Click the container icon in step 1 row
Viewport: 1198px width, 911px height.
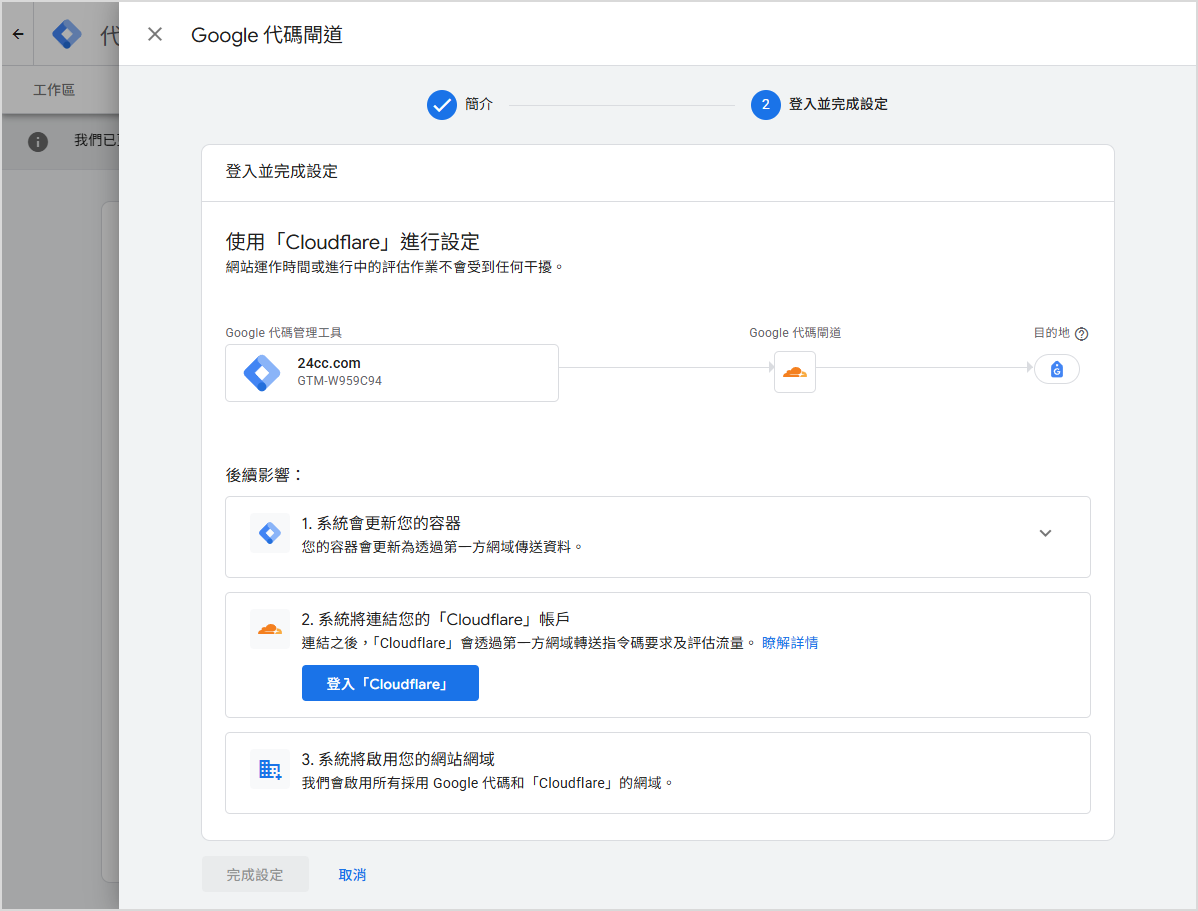tap(270, 533)
